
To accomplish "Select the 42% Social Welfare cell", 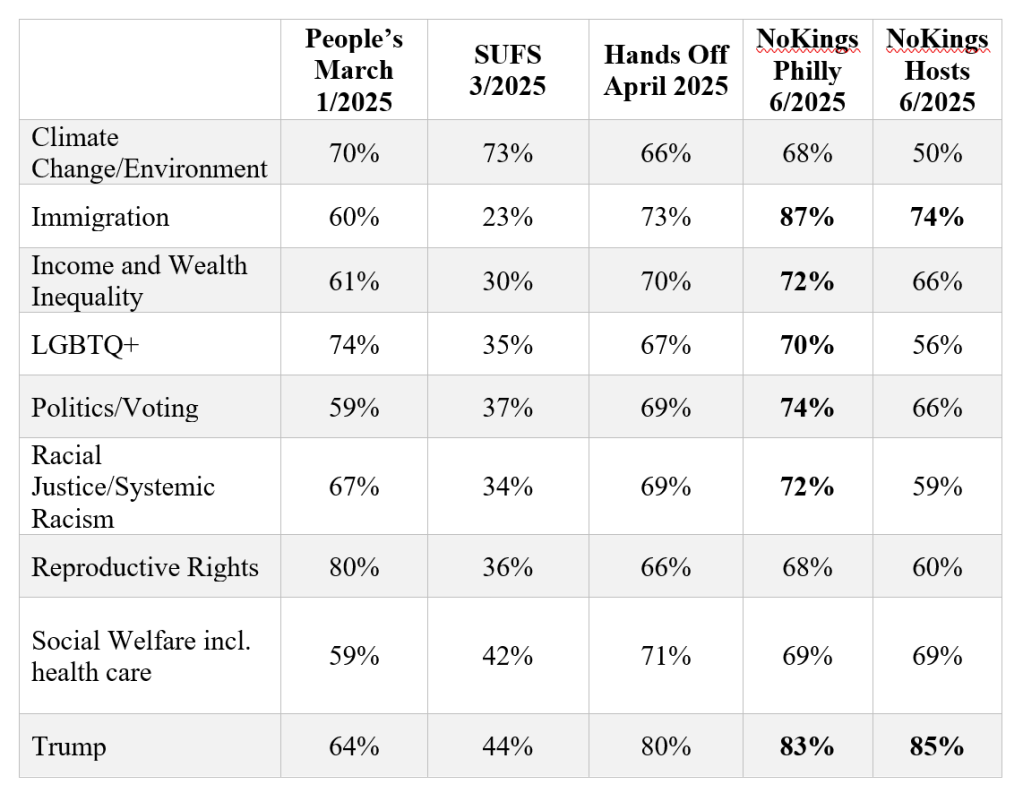I will pos(508,656).
